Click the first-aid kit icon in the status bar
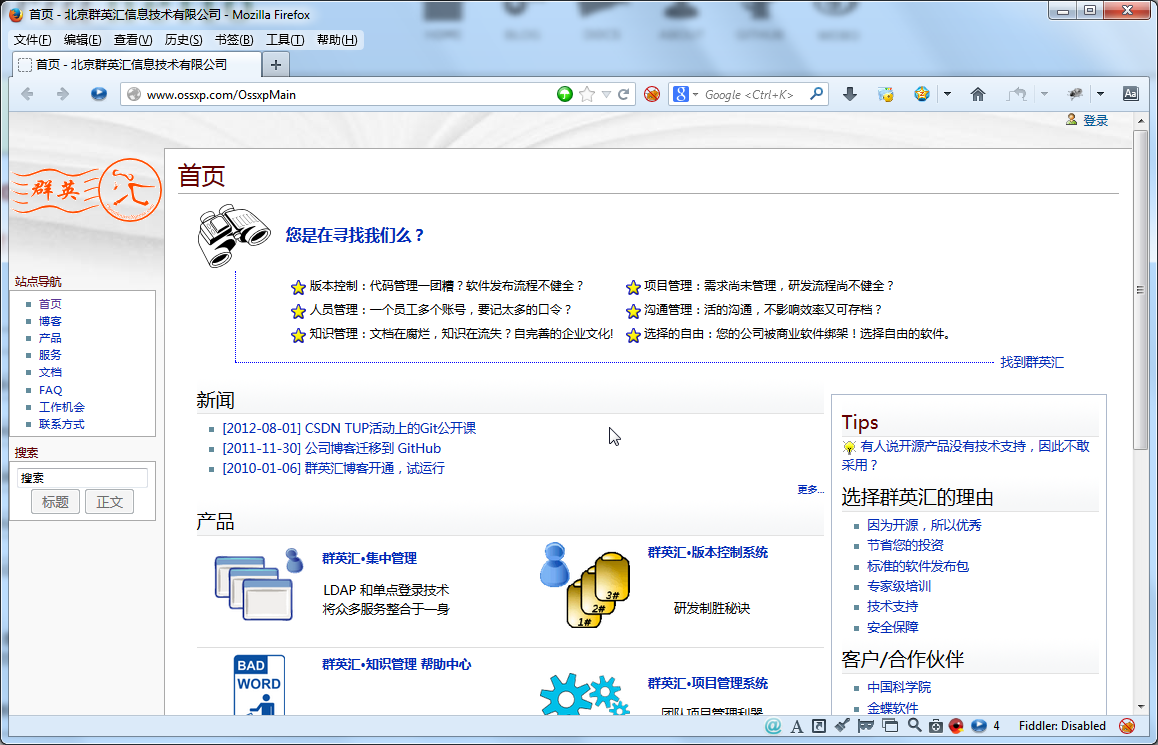 tap(936, 726)
